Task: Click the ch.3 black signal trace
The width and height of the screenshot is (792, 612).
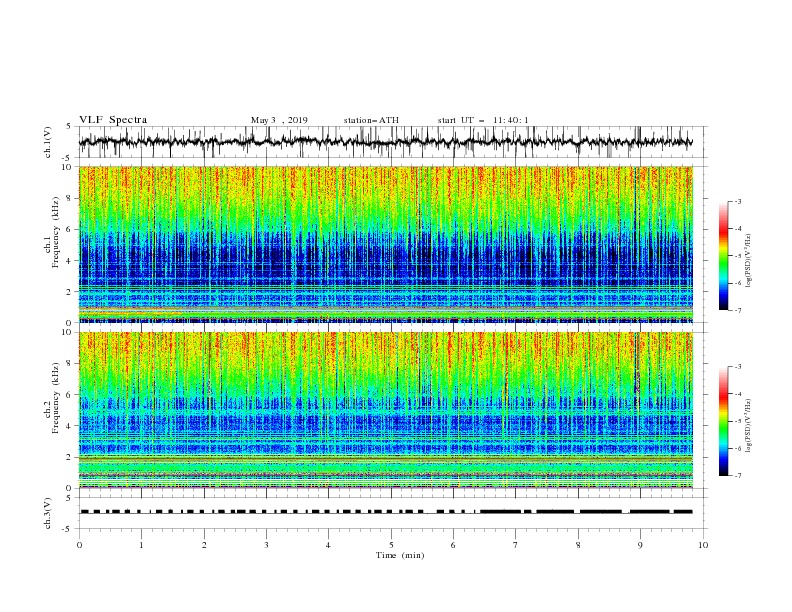Action: click(x=386, y=512)
